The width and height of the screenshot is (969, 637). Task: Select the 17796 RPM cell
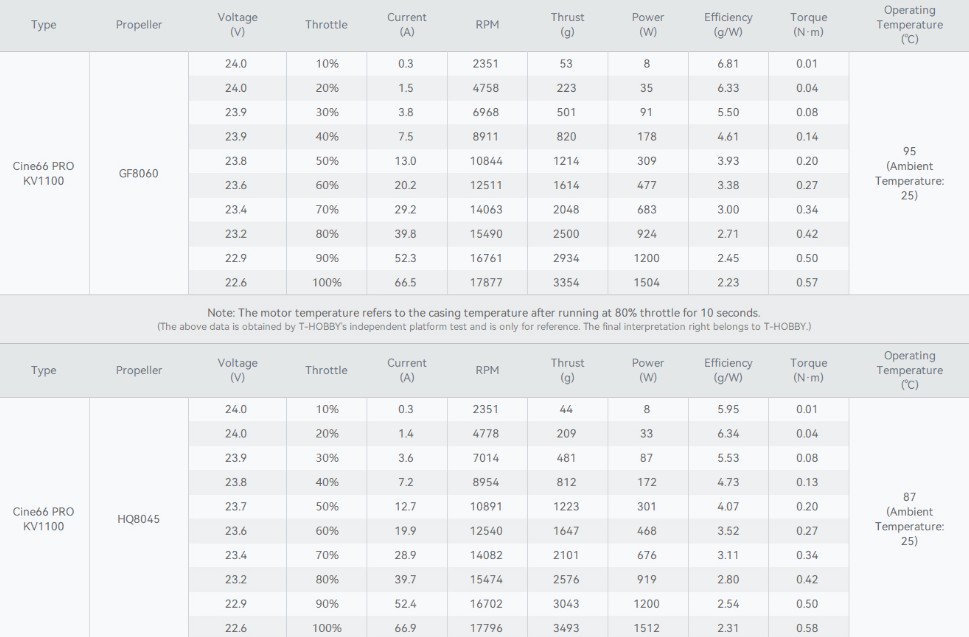(x=487, y=628)
